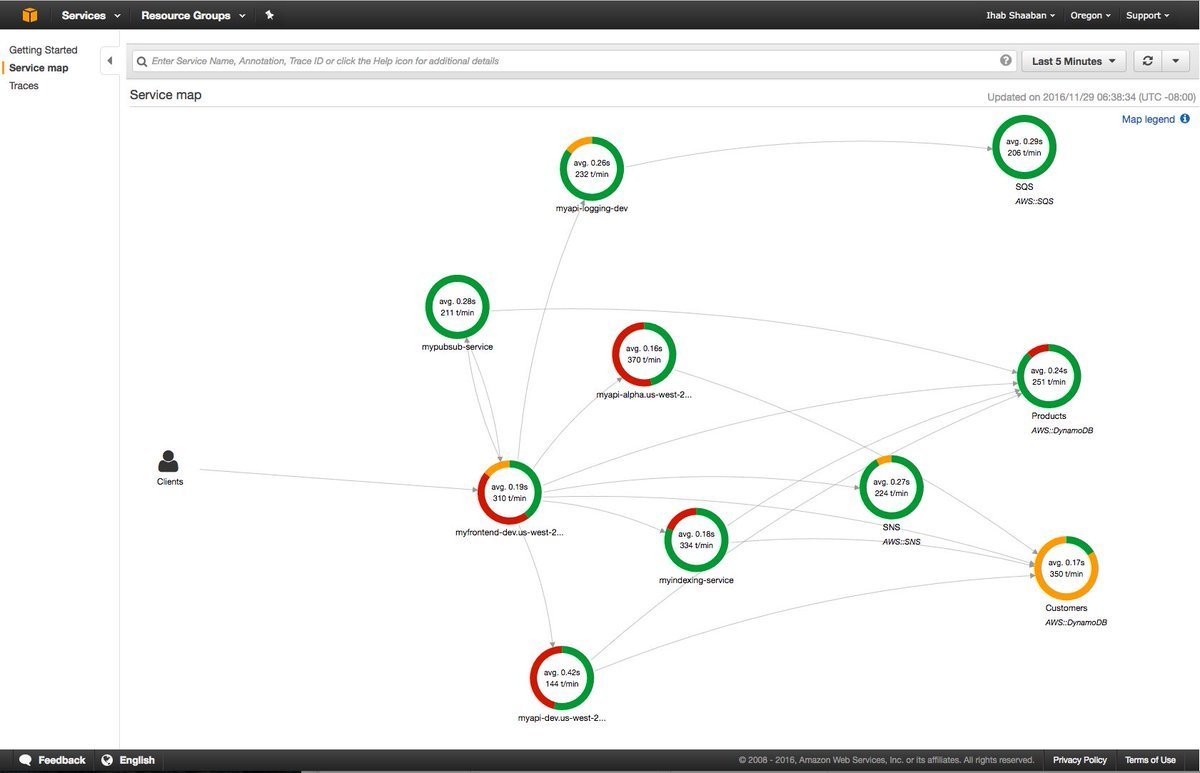
Task: Go to Getting Started page
Action: 43,50
